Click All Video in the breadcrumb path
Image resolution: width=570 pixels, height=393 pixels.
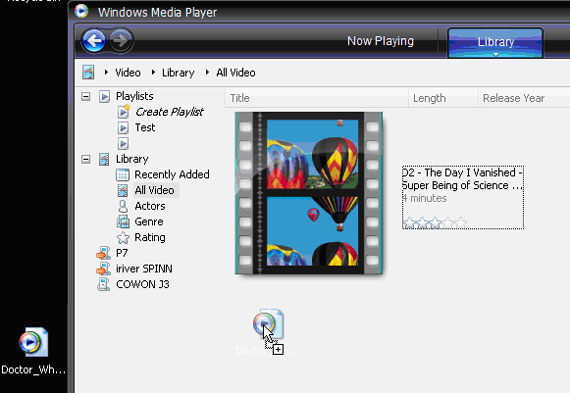point(236,73)
